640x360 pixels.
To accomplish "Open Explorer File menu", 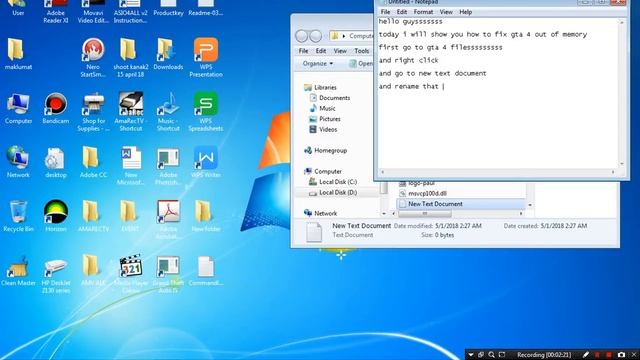I will pos(303,51).
